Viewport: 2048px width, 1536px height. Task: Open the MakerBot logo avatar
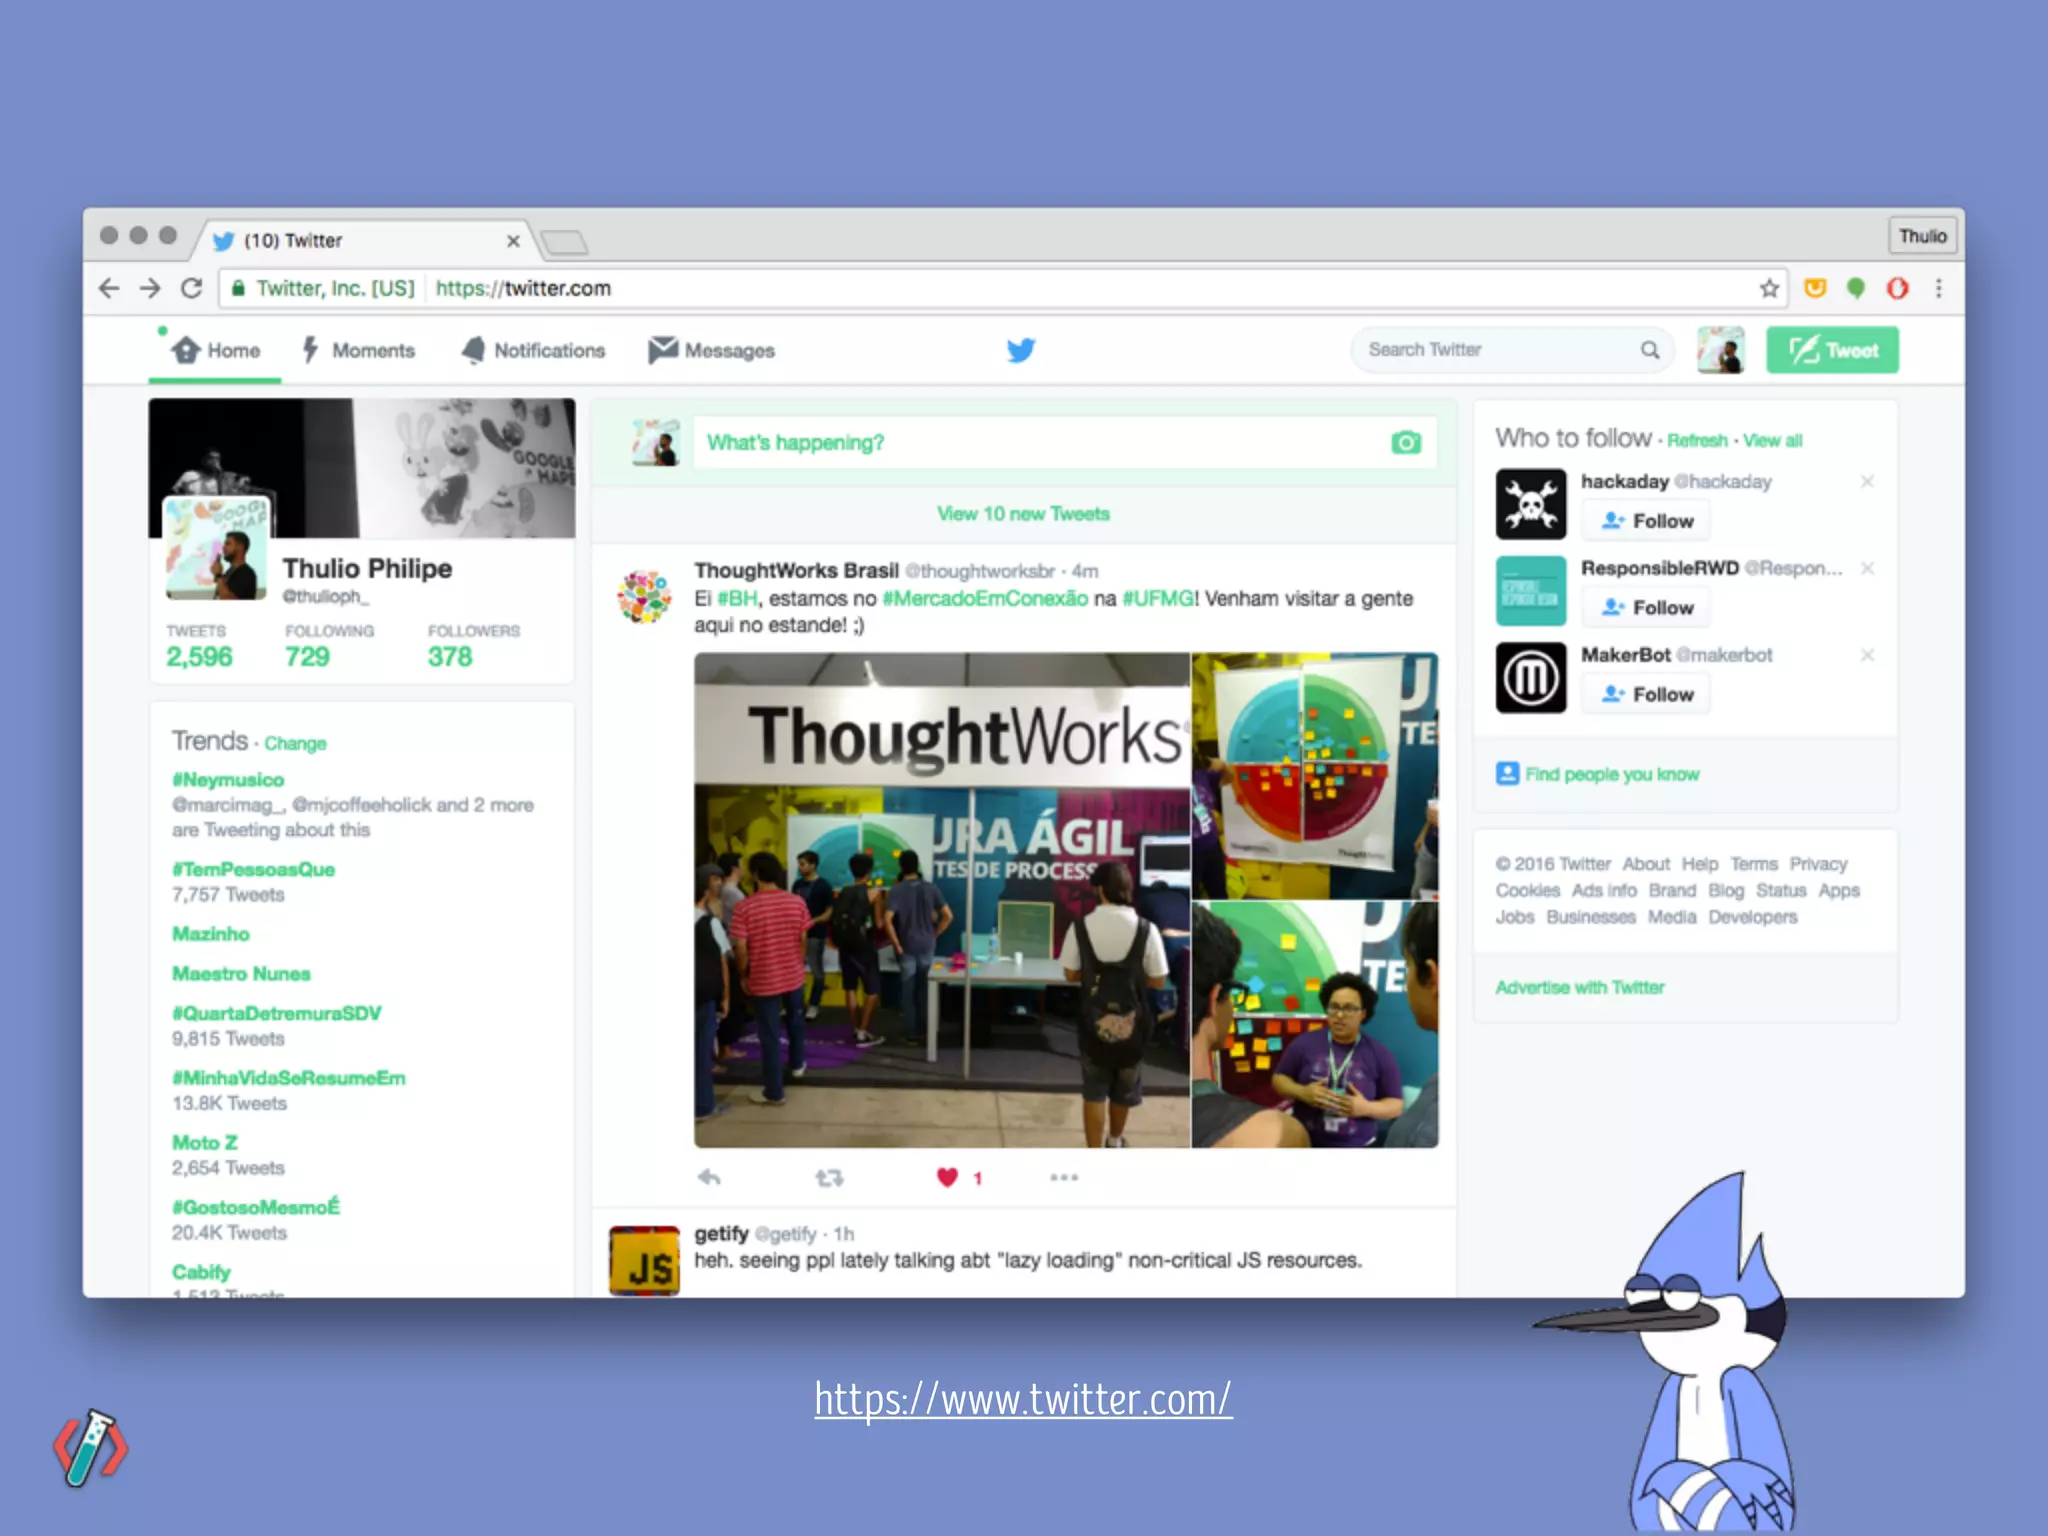[x=1531, y=678]
